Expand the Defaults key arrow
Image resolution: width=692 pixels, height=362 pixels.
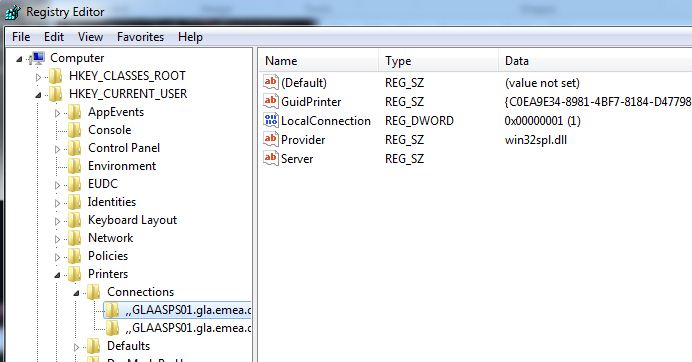(76, 347)
